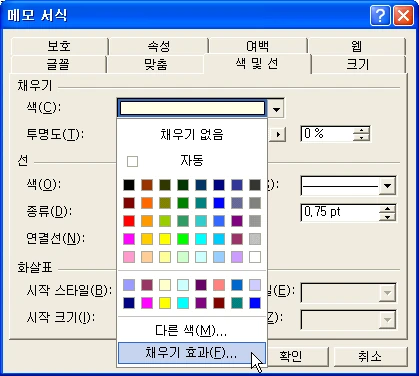This screenshot has width=419, height=376.
Task: Open the line style dropdown arrow
Action: (387, 186)
